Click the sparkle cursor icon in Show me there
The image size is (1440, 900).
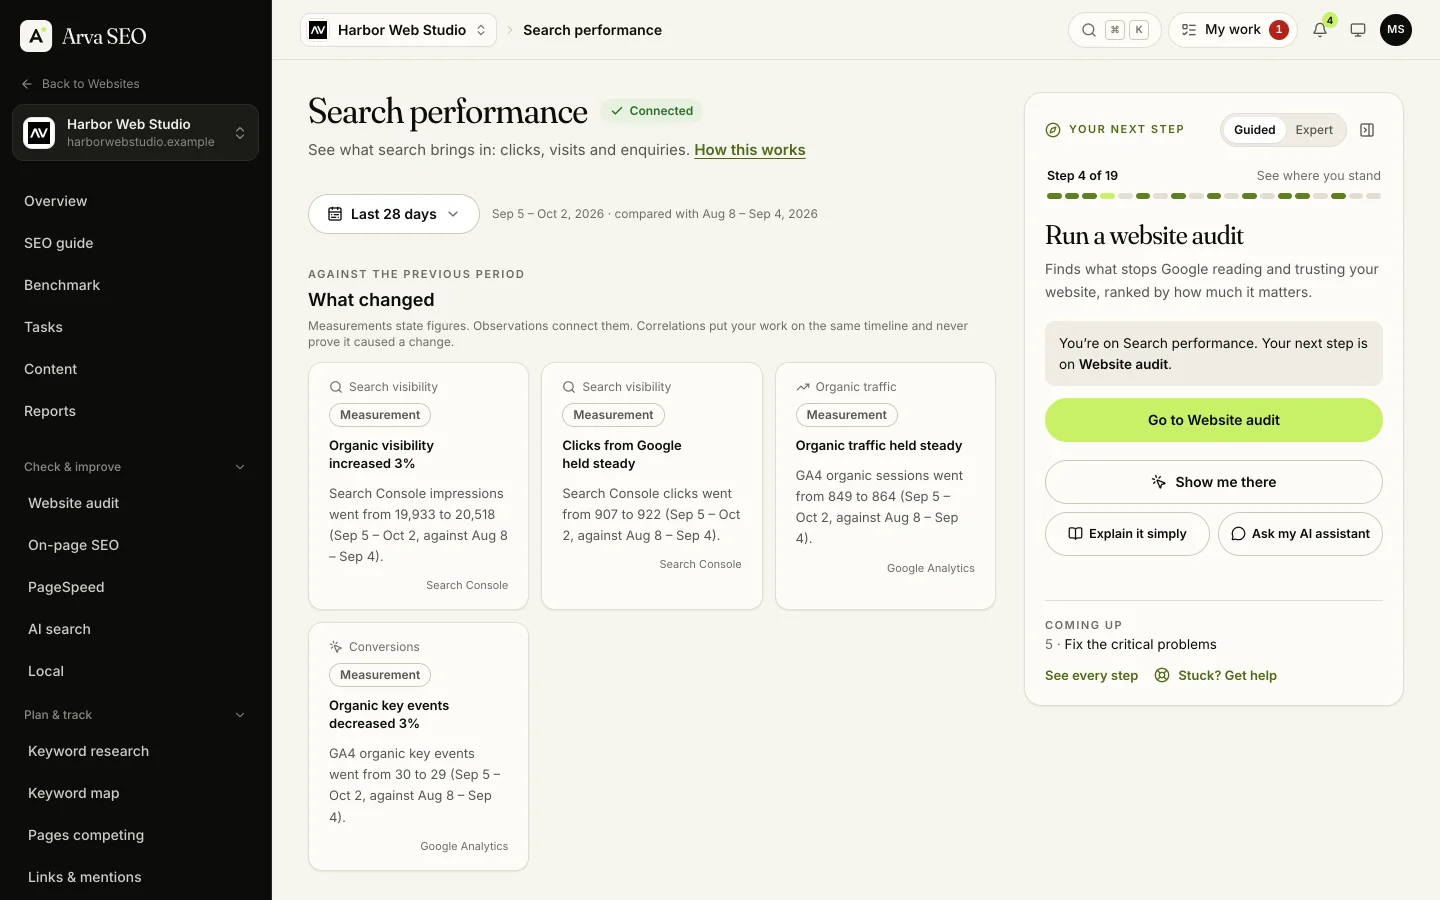point(1159,482)
